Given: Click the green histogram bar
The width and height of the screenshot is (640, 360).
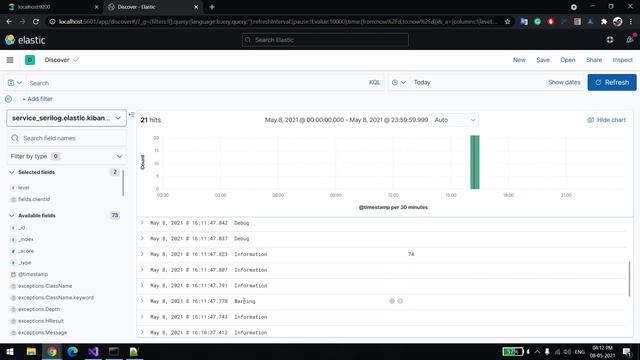Looking at the screenshot, I should click(475, 162).
